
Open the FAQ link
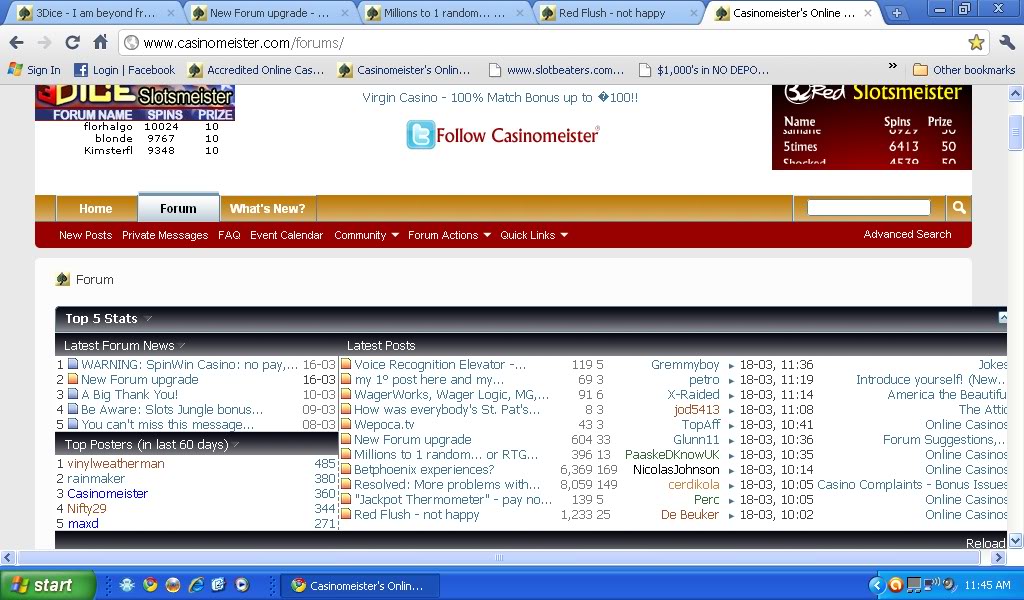pyautogui.click(x=229, y=235)
